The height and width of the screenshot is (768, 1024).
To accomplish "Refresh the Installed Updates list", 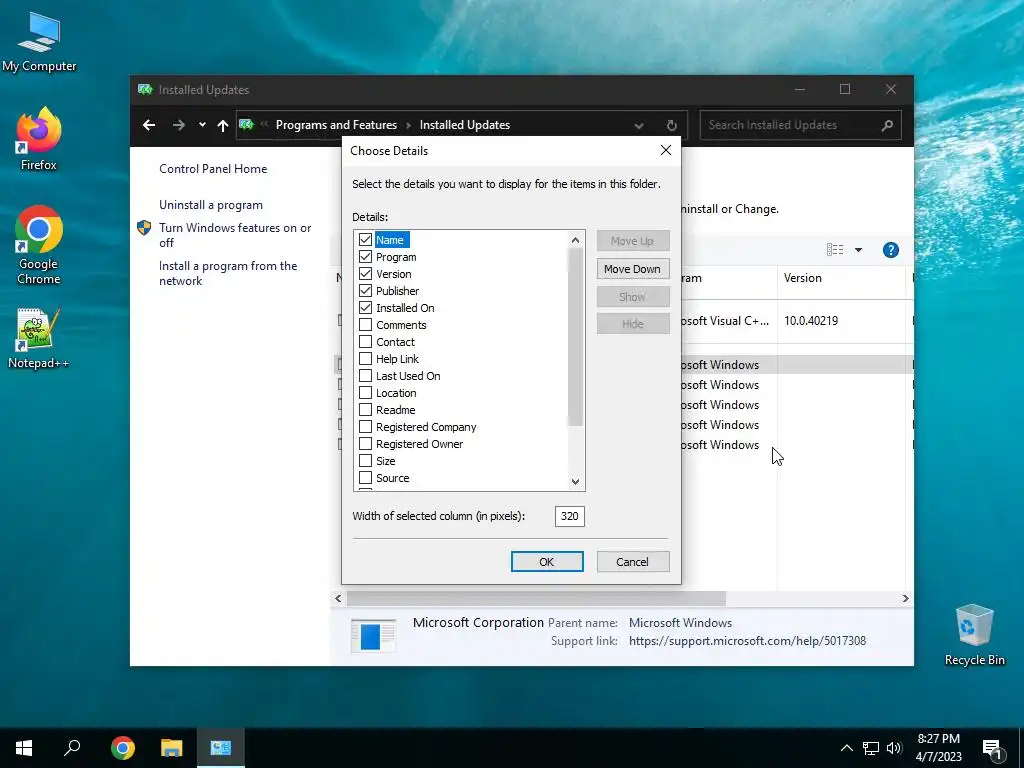I will pyautogui.click(x=671, y=125).
